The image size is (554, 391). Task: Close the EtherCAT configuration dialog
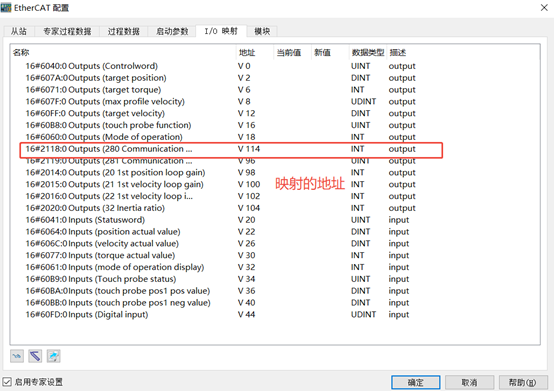(x=544, y=8)
